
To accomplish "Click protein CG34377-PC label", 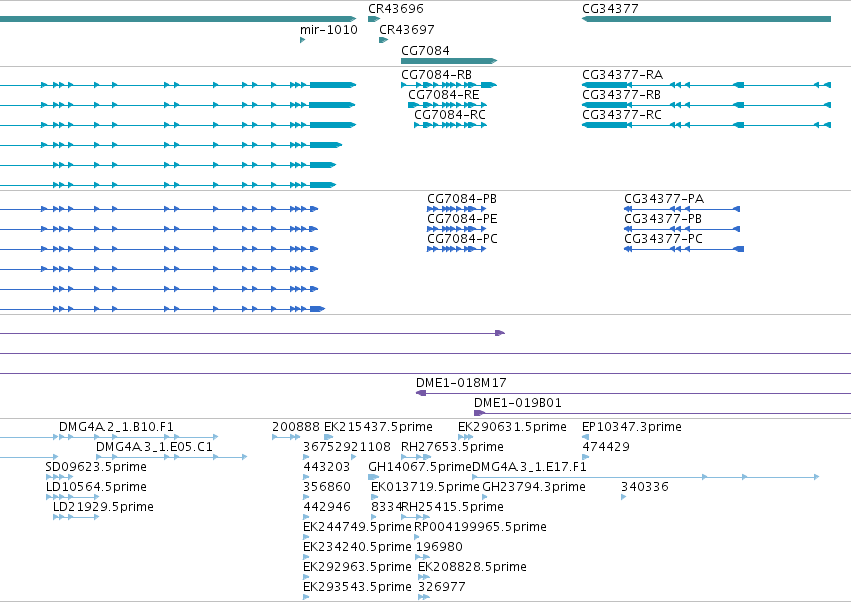I will pos(663,239).
